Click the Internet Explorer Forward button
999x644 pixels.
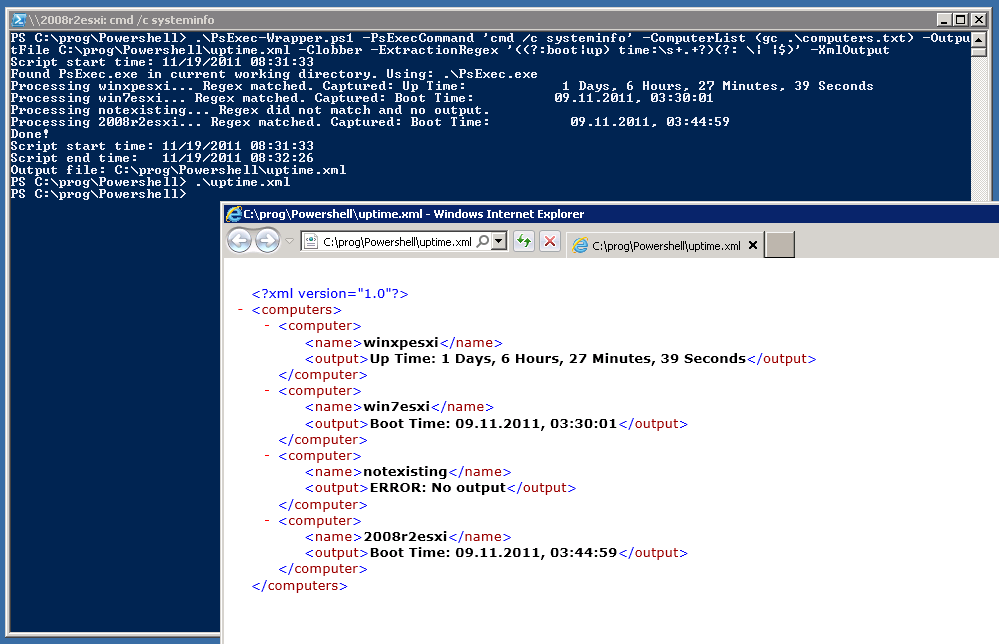tap(267, 241)
